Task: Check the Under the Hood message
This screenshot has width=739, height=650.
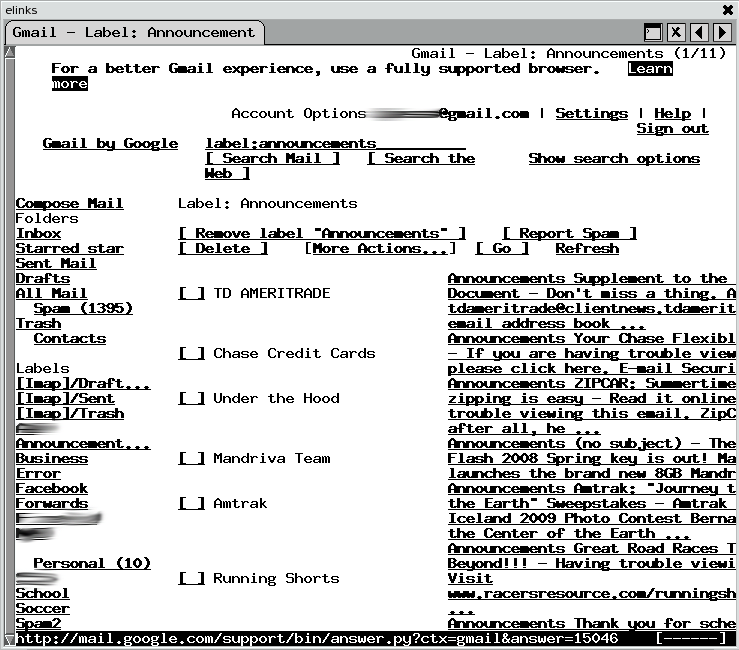Action: click(x=191, y=398)
